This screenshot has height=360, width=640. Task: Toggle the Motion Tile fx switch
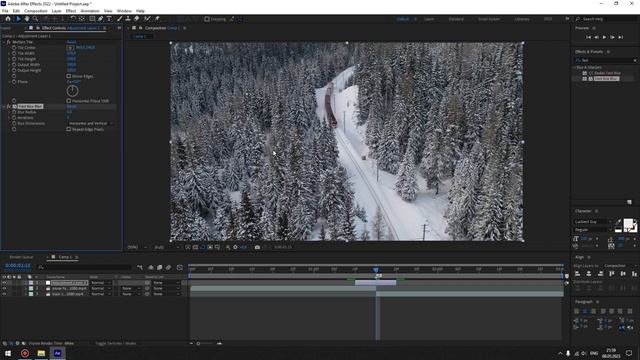tap(9, 42)
